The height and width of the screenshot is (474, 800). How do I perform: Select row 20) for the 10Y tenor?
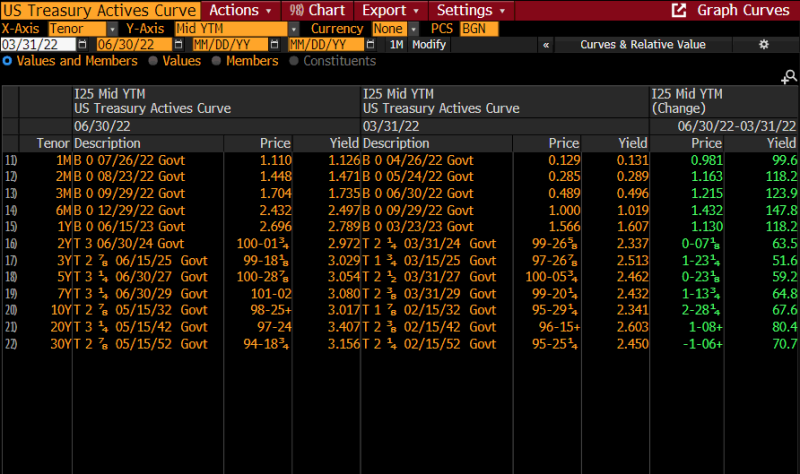(x=400, y=310)
